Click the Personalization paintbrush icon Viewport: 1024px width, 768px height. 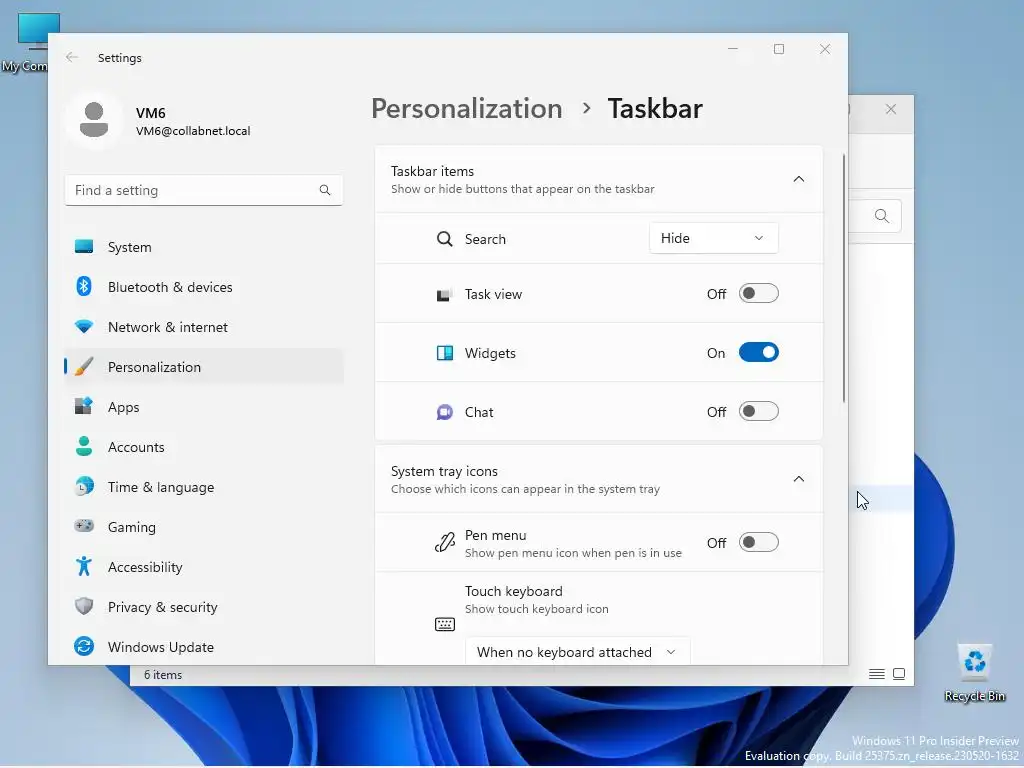pos(84,366)
